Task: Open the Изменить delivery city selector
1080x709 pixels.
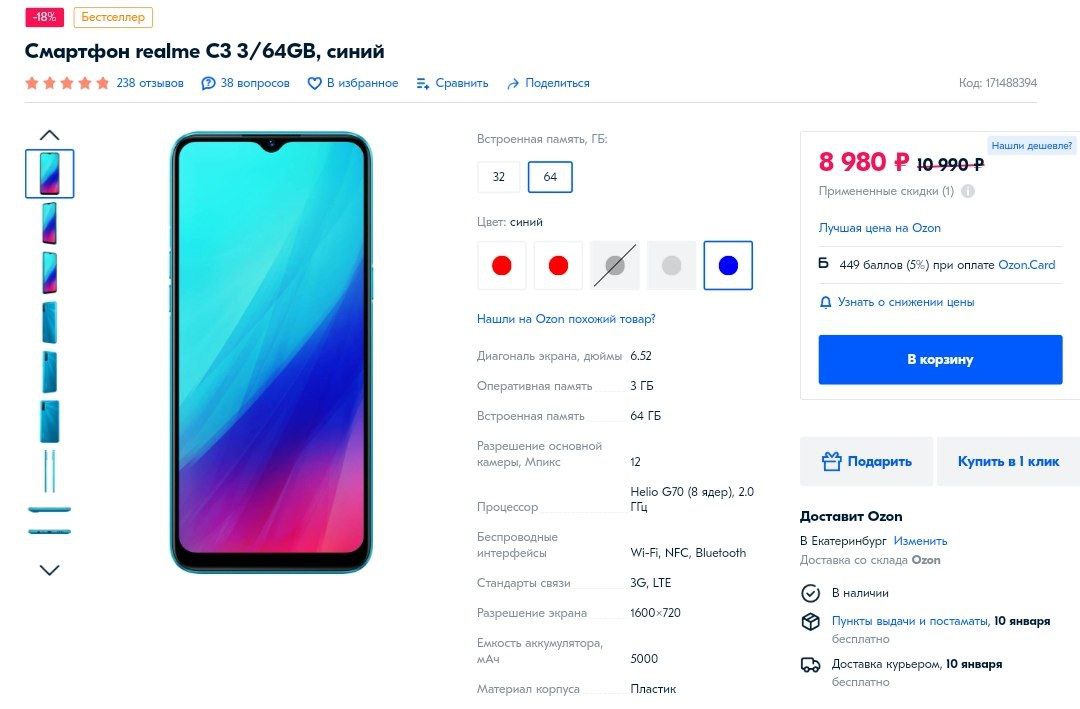Action: 920,541
